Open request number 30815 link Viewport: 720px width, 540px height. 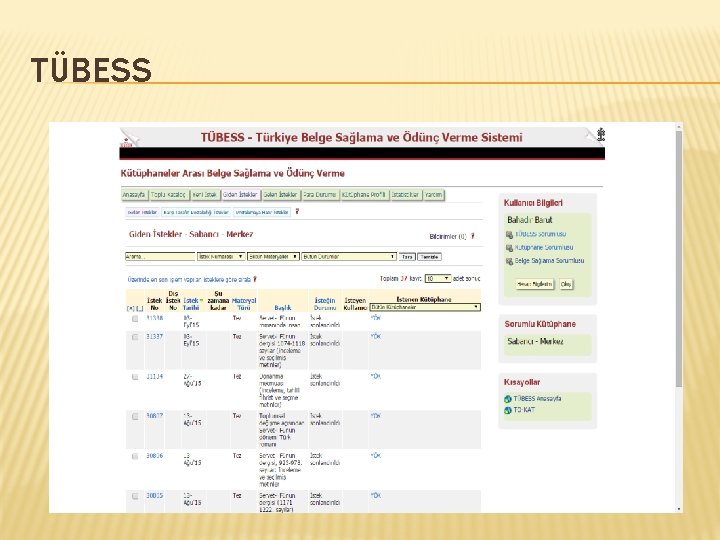click(x=155, y=496)
